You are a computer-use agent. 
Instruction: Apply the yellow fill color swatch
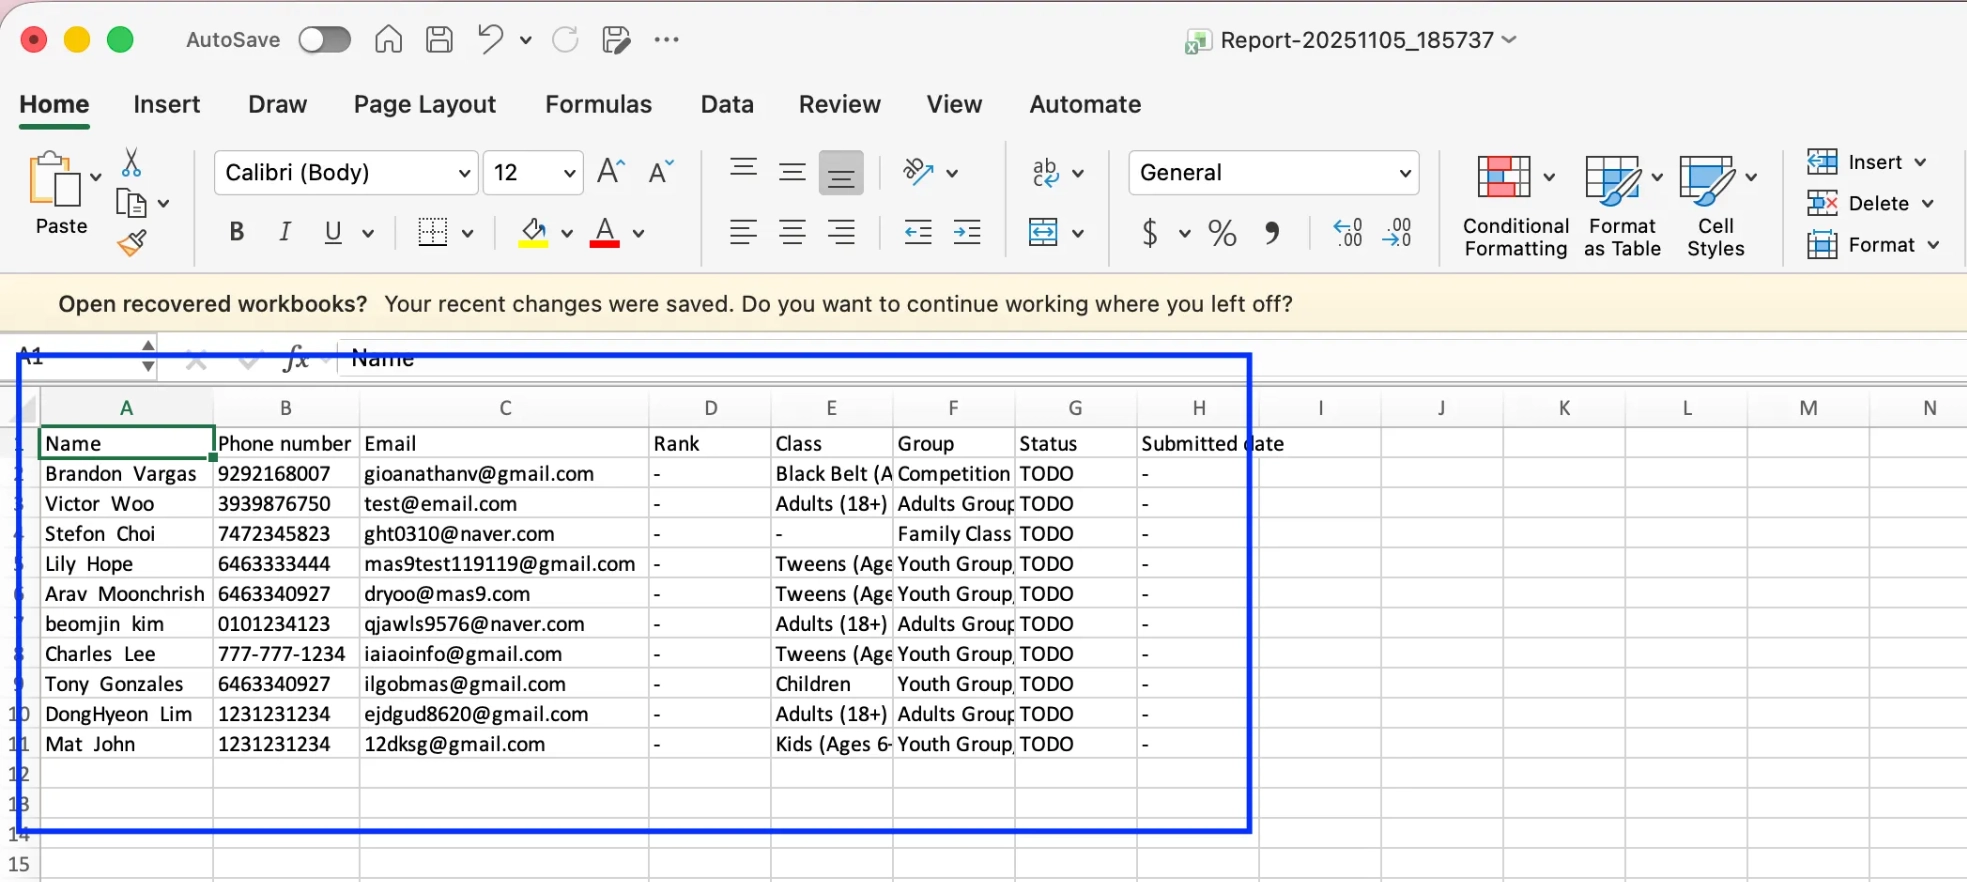tap(533, 233)
